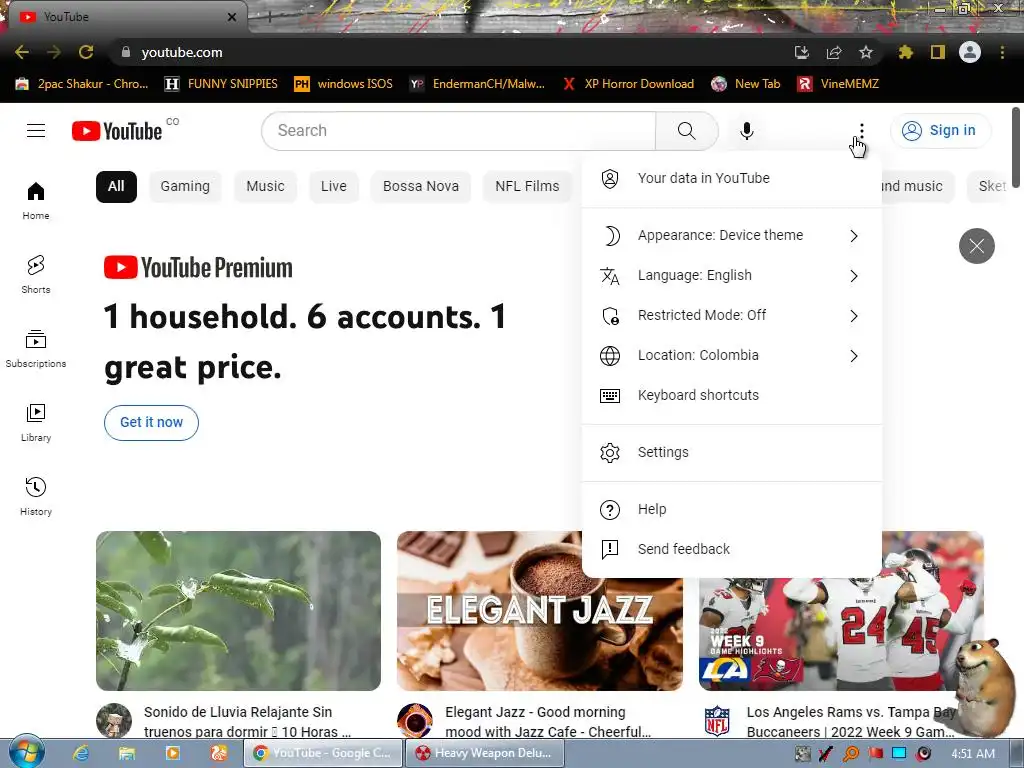The height and width of the screenshot is (768, 1024).
Task: Click the search magnifier button
Action: [686, 131]
